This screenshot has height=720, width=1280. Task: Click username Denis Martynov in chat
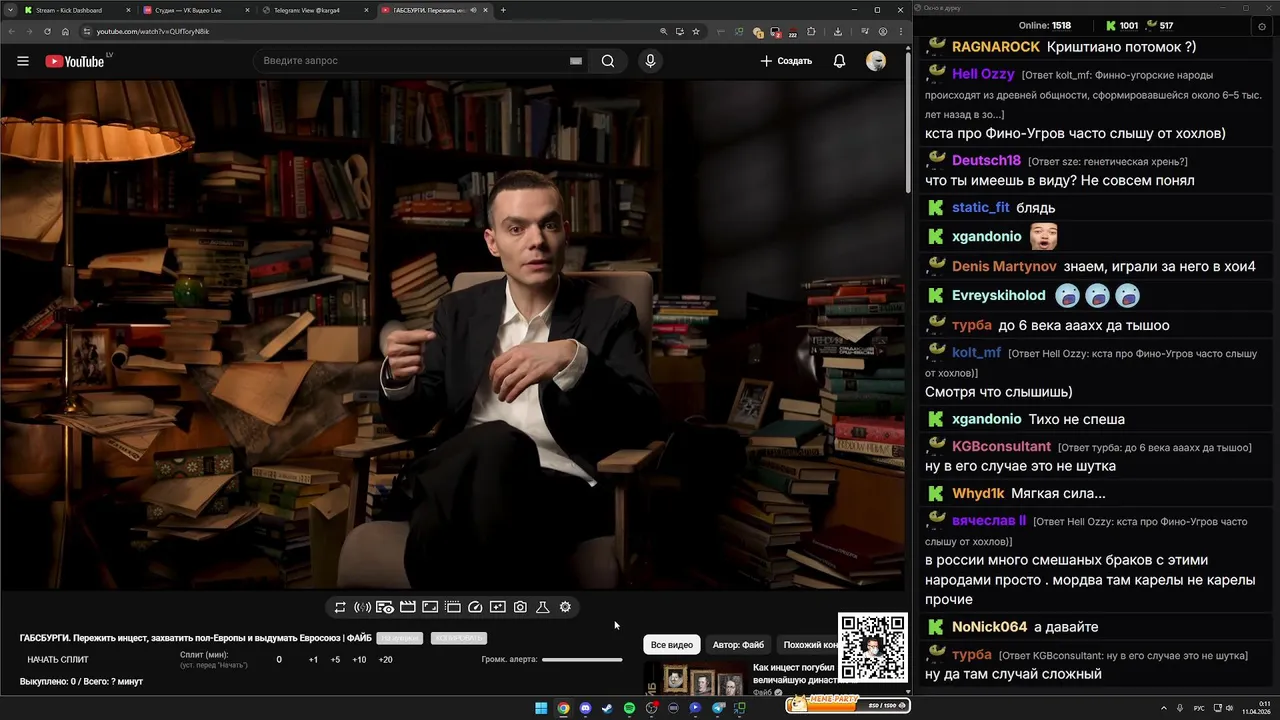tap(1004, 266)
